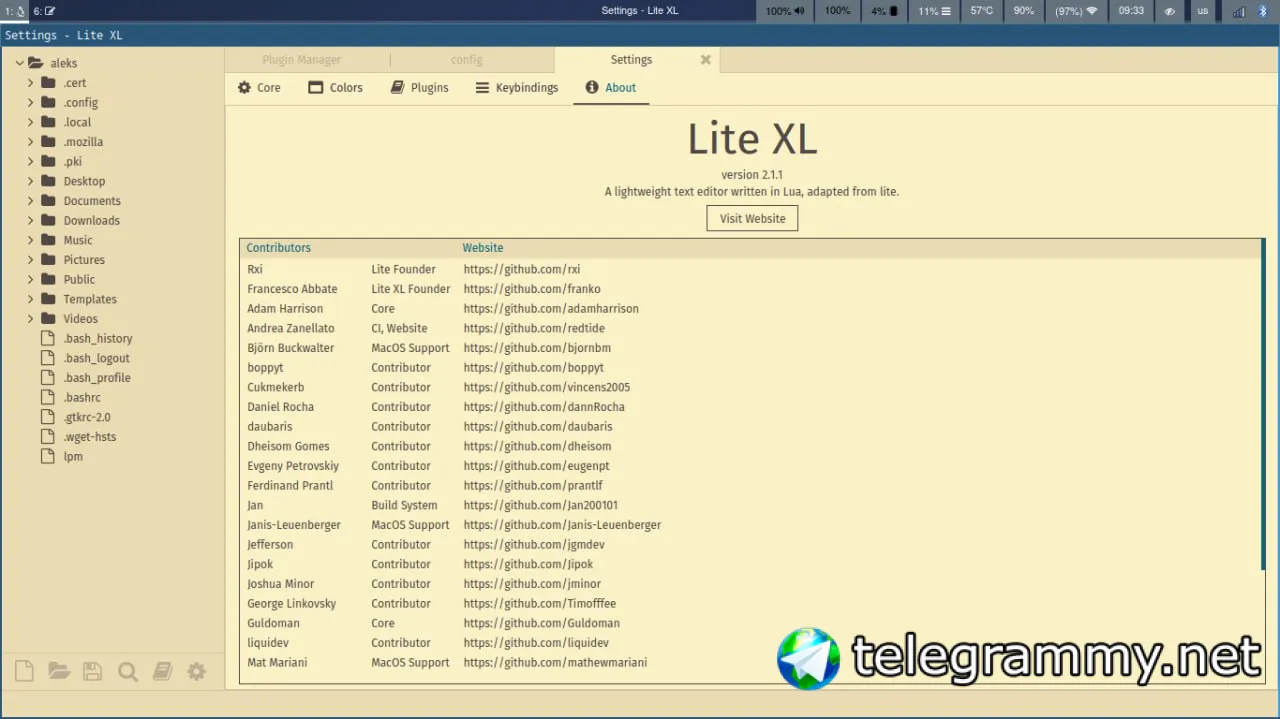Click the 09:33 clock in system bar
1280x719 pixels.
point(1131,11)
